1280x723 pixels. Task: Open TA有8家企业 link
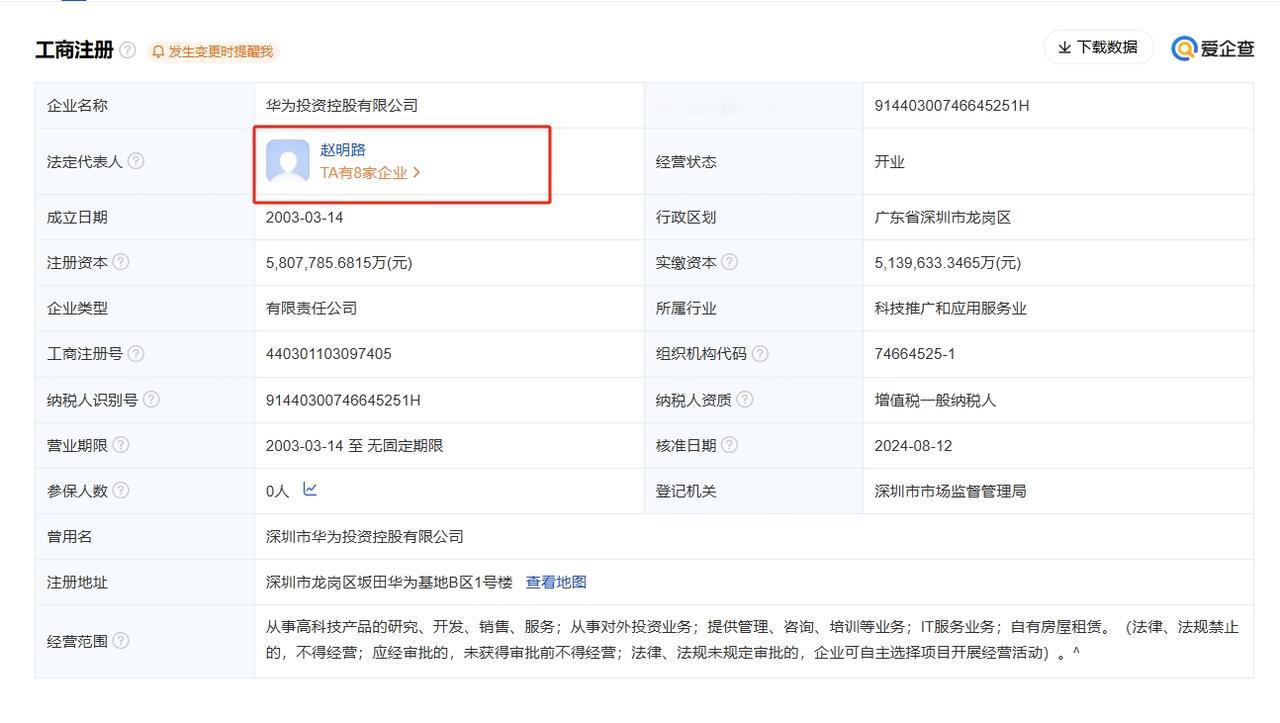(370, 173)
